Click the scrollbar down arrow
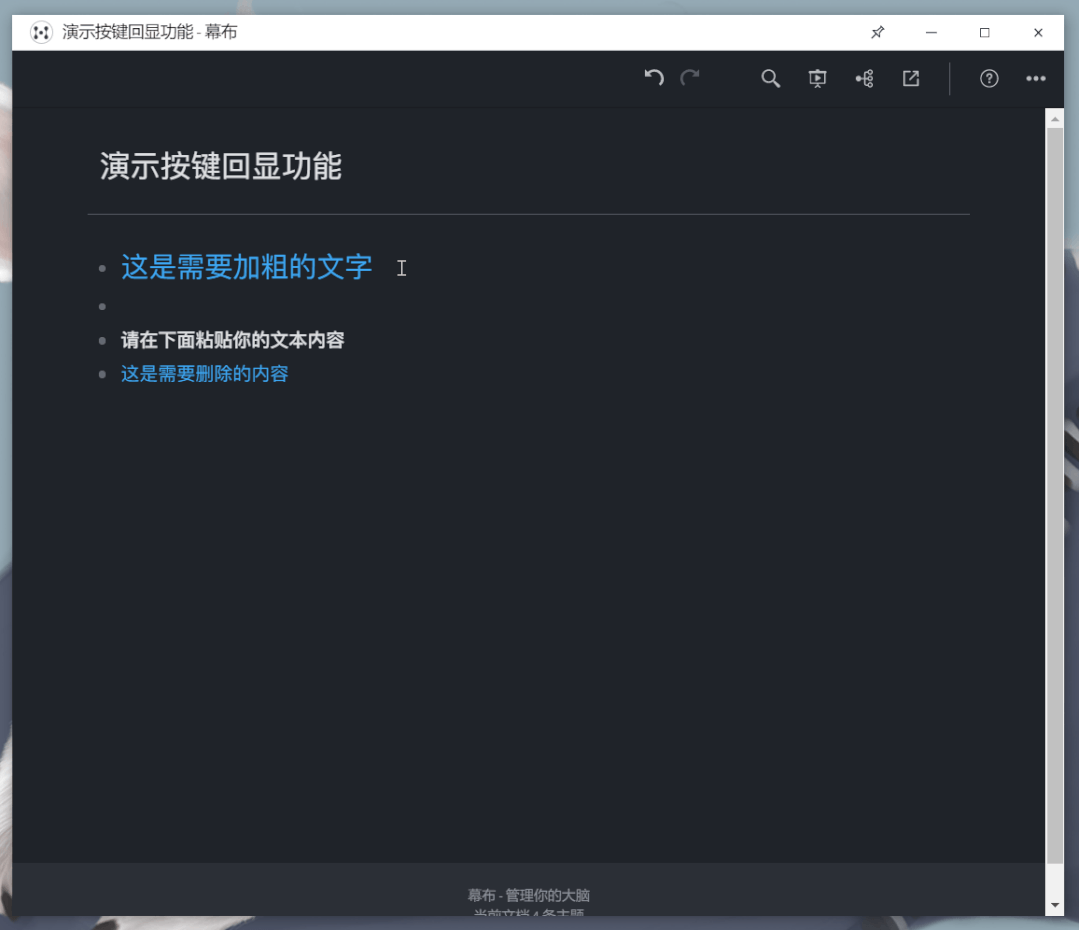1079x930 pixels. [x=1054, y=905]
